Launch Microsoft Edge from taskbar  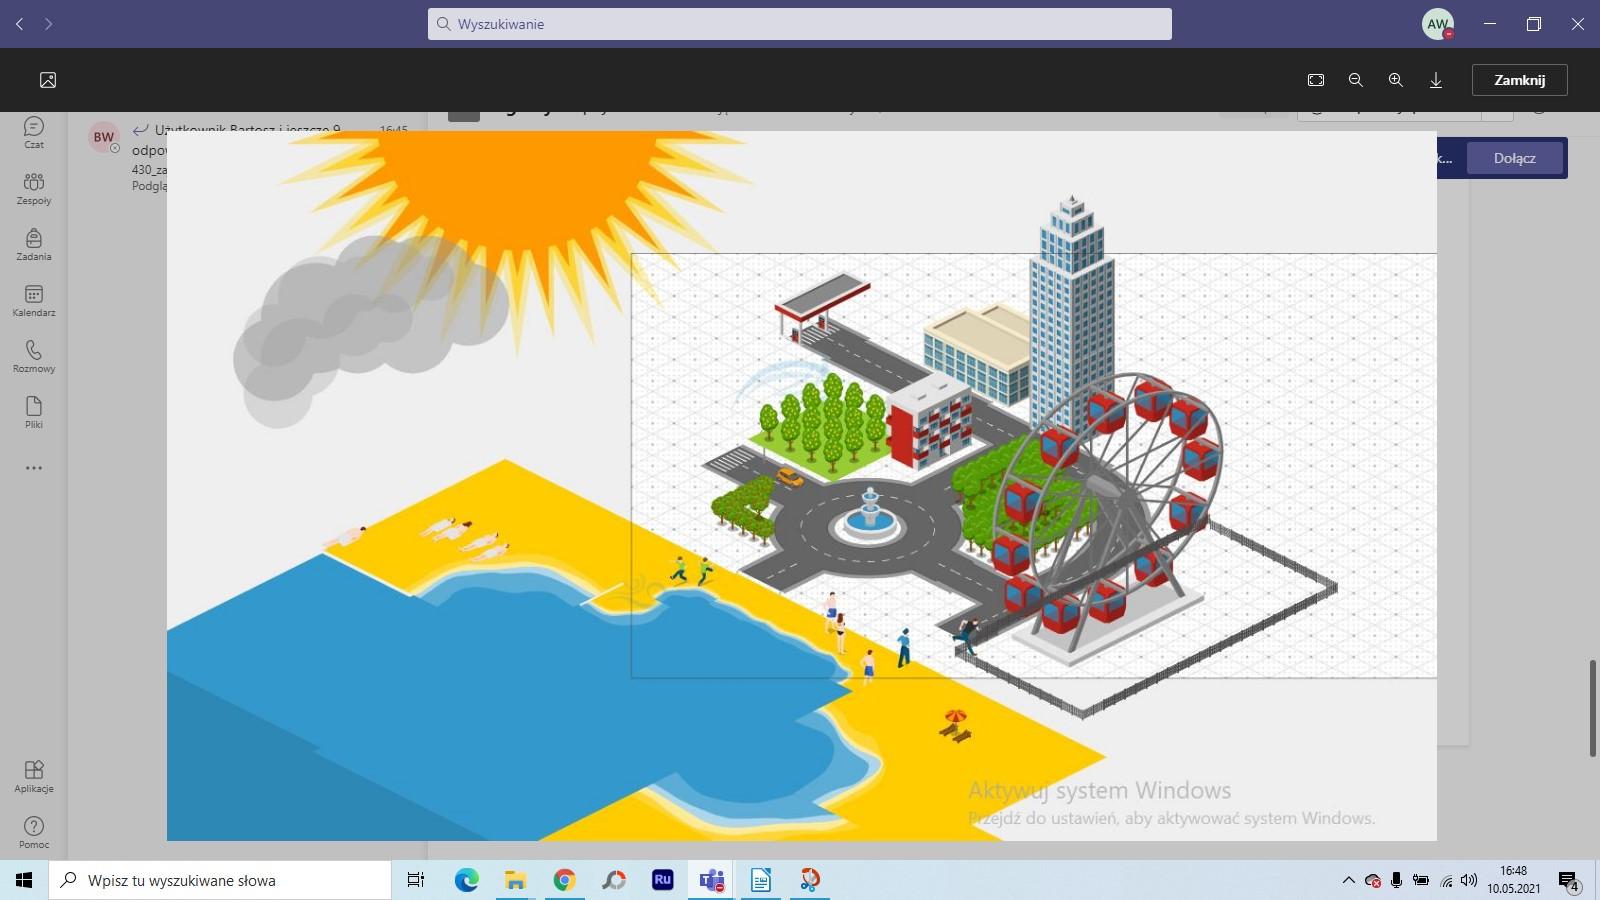(466, 880)
